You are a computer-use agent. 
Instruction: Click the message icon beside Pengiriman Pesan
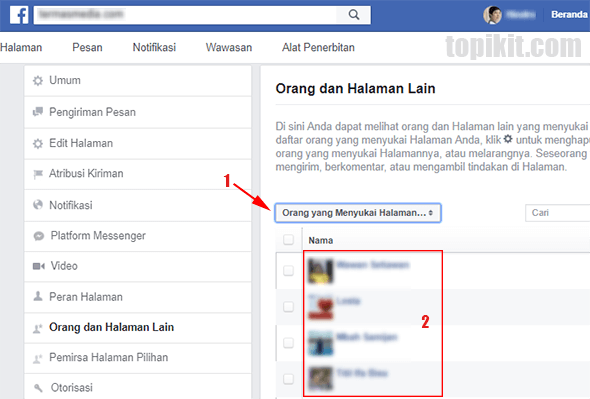point(38,112)
